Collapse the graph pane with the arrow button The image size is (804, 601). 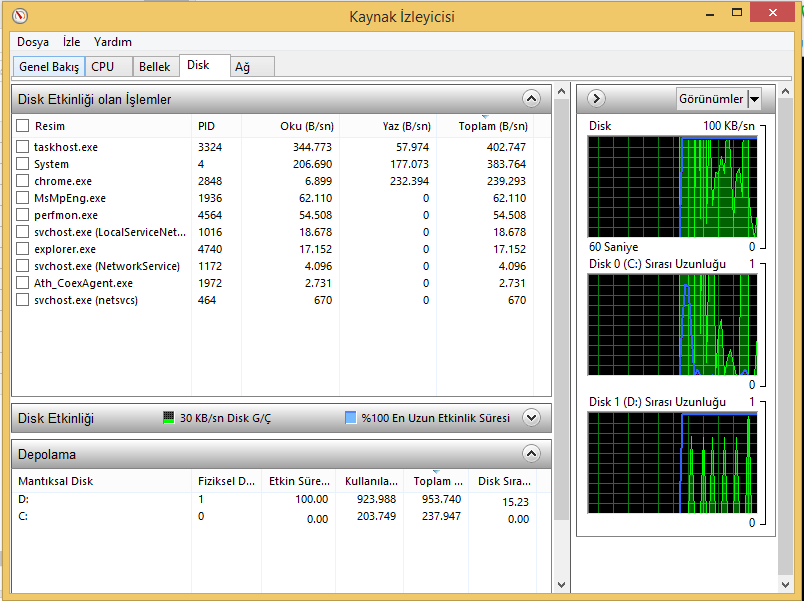[x=596, y=98]
